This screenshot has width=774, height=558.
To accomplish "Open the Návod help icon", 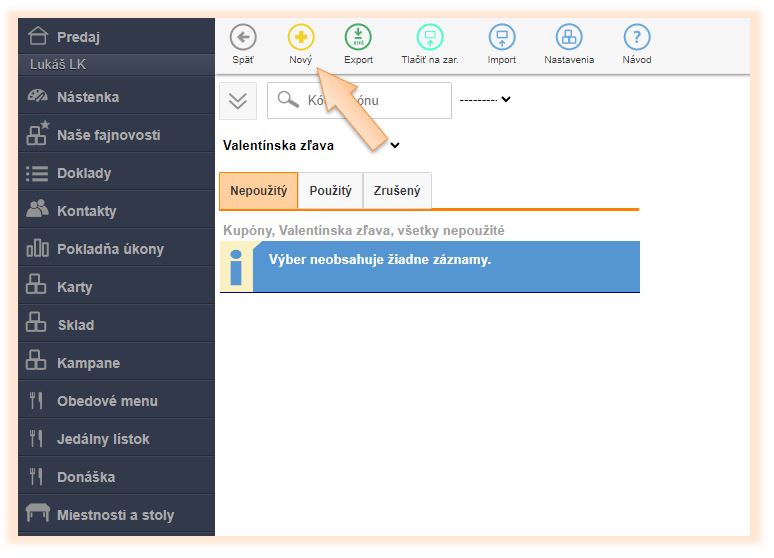I will [x=637, y=38].
